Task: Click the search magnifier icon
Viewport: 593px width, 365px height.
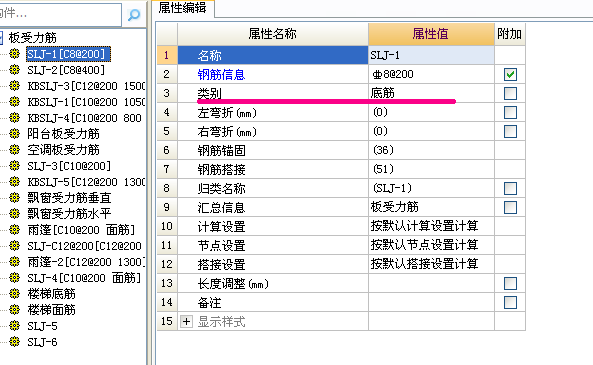Action: [x=134, y=15]
